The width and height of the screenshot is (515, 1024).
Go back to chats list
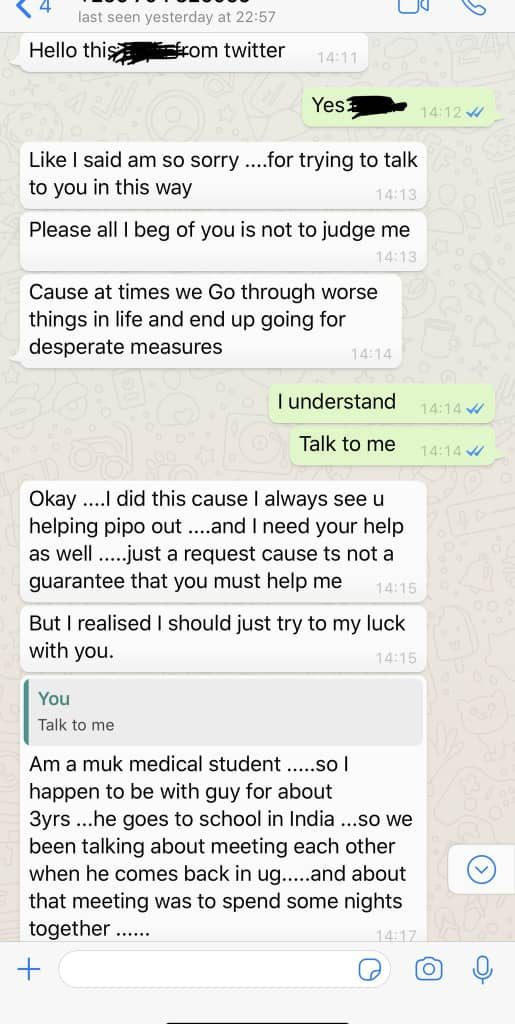(31, 9)
